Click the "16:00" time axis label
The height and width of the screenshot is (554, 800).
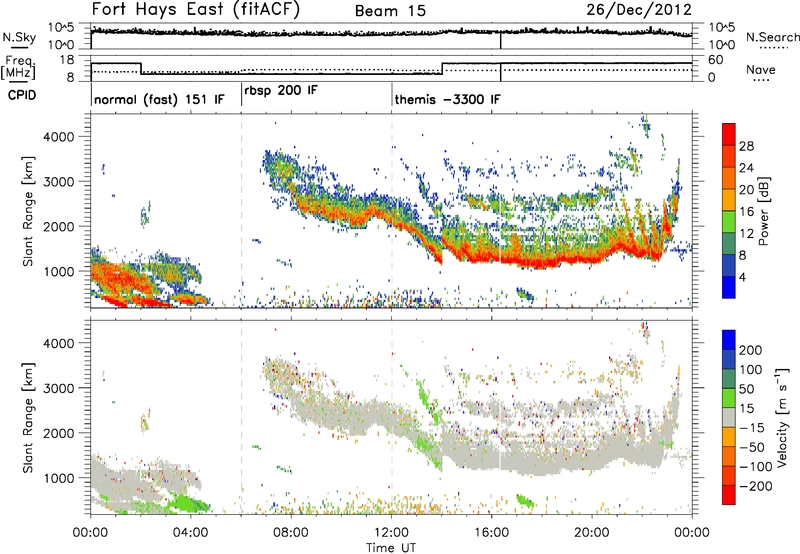(491, 533)
